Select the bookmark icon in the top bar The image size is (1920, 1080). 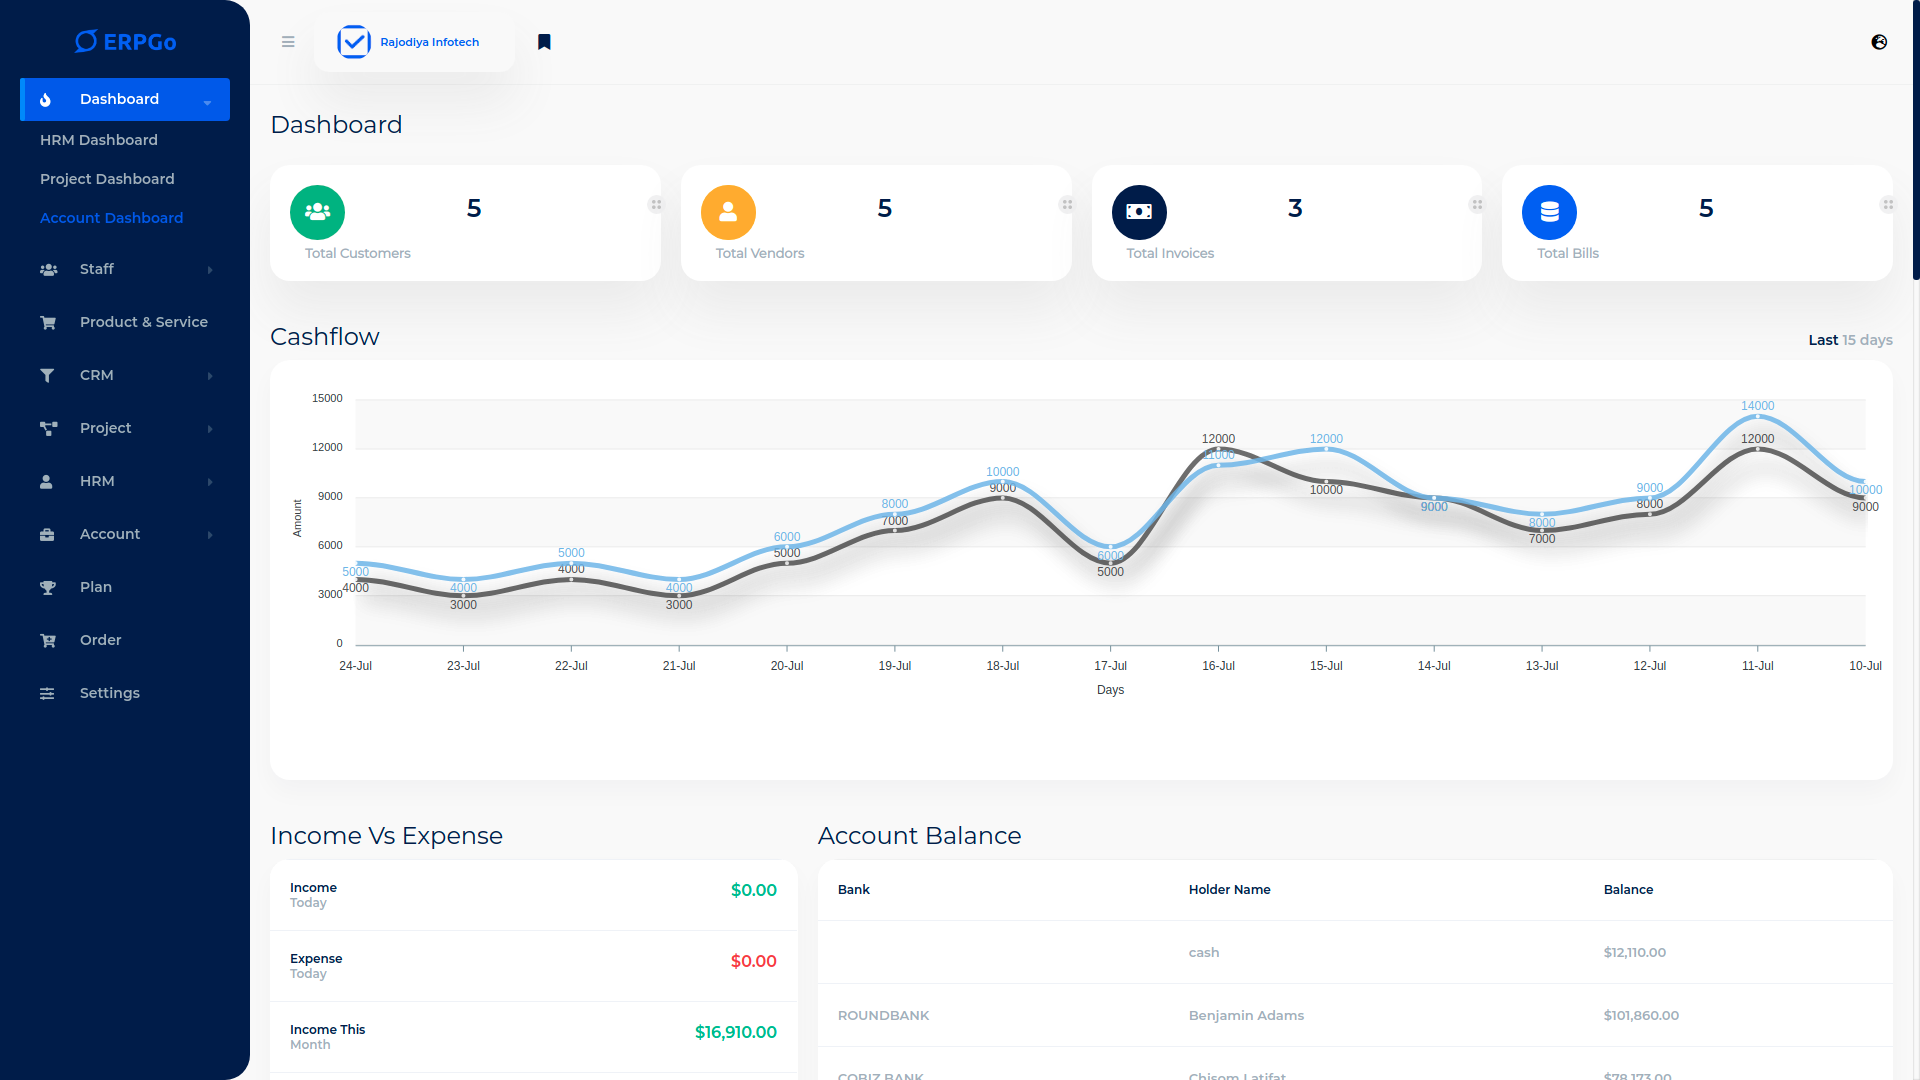pos(544,41)
